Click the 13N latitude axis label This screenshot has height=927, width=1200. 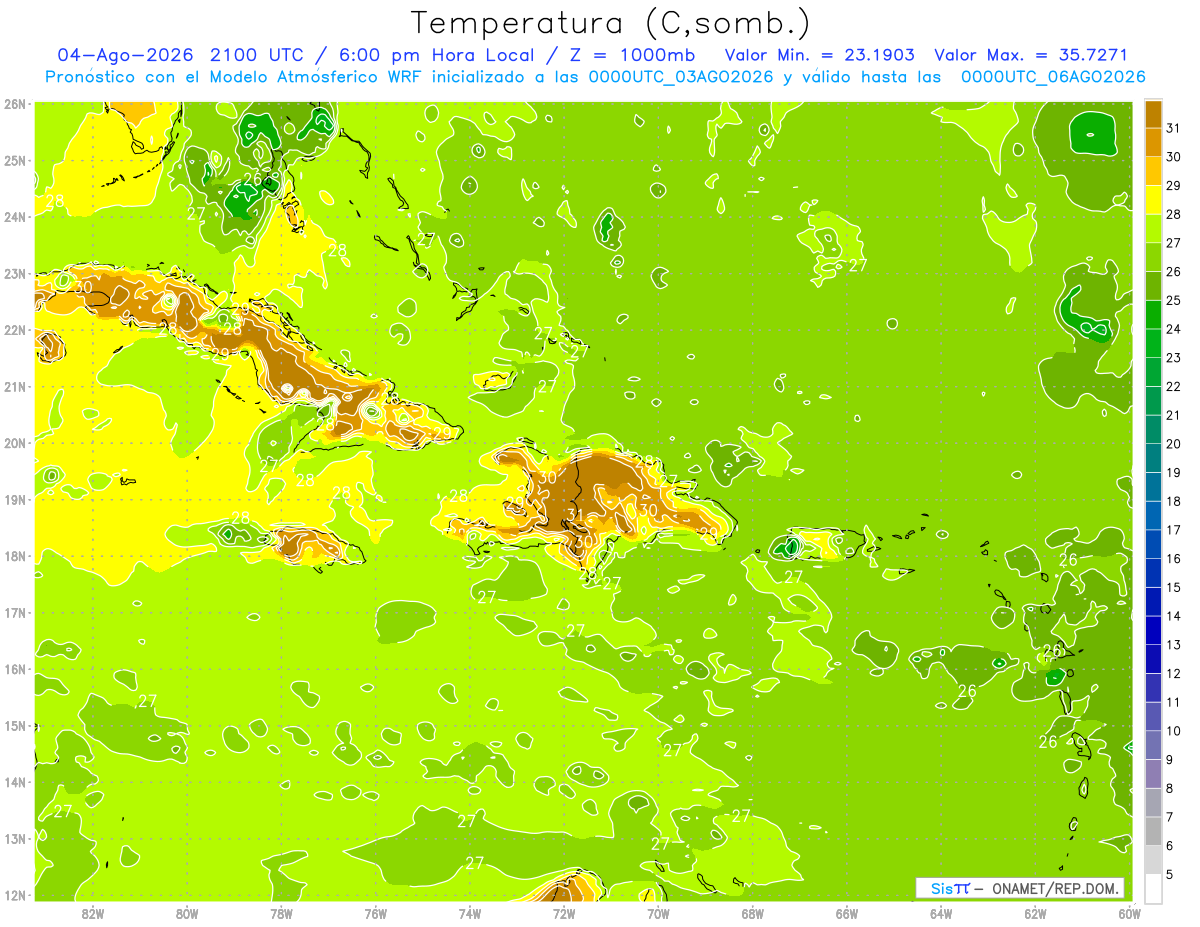[x=15, y=838]
